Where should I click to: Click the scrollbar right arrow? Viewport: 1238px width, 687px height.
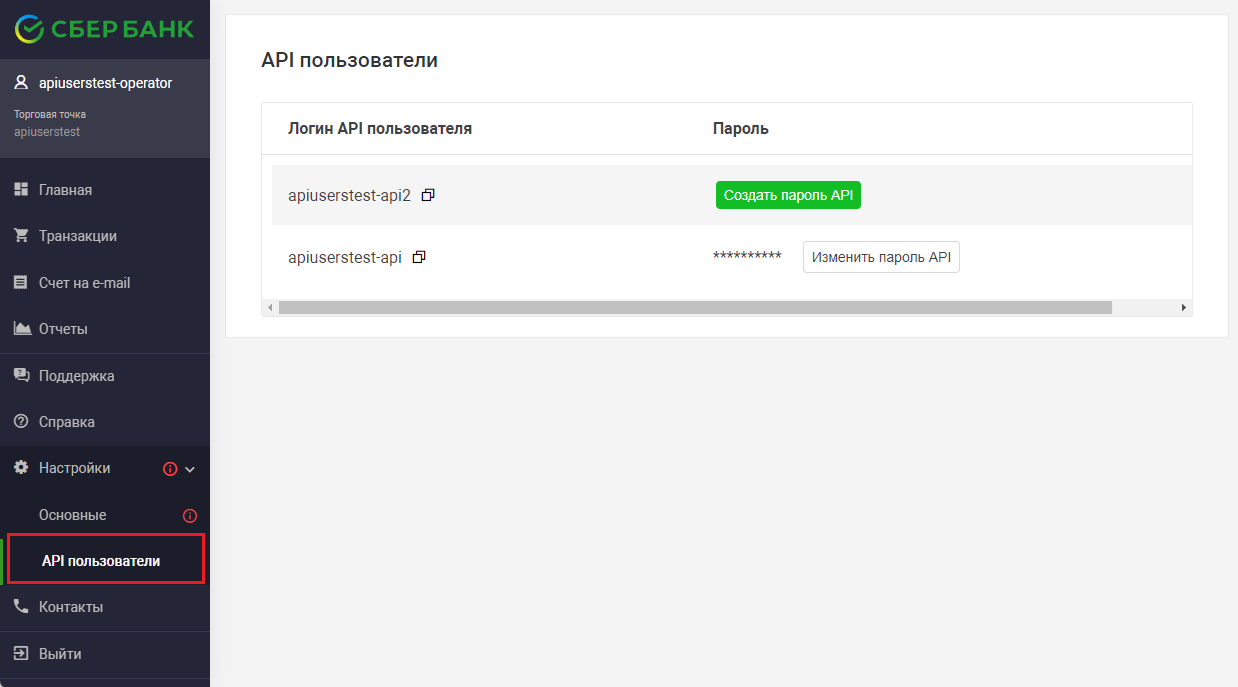click(x=1184, y=307)
